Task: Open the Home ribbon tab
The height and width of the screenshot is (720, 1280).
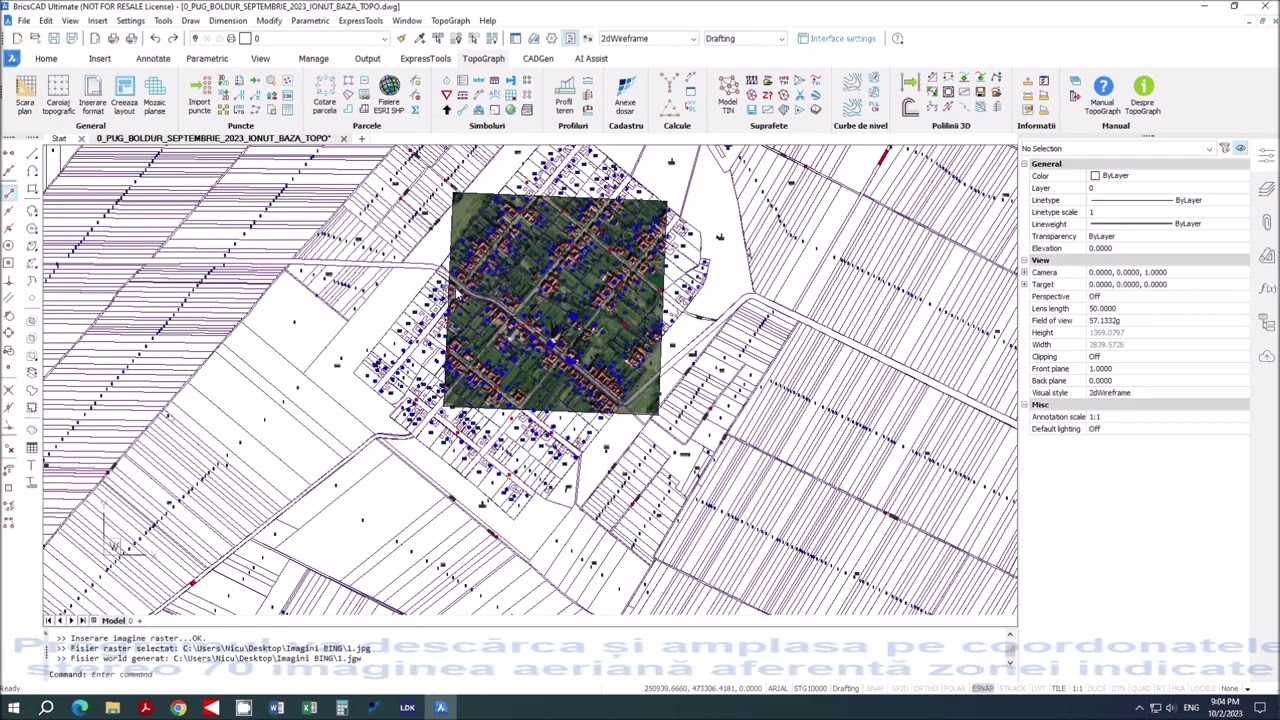Action: point(46,58)
